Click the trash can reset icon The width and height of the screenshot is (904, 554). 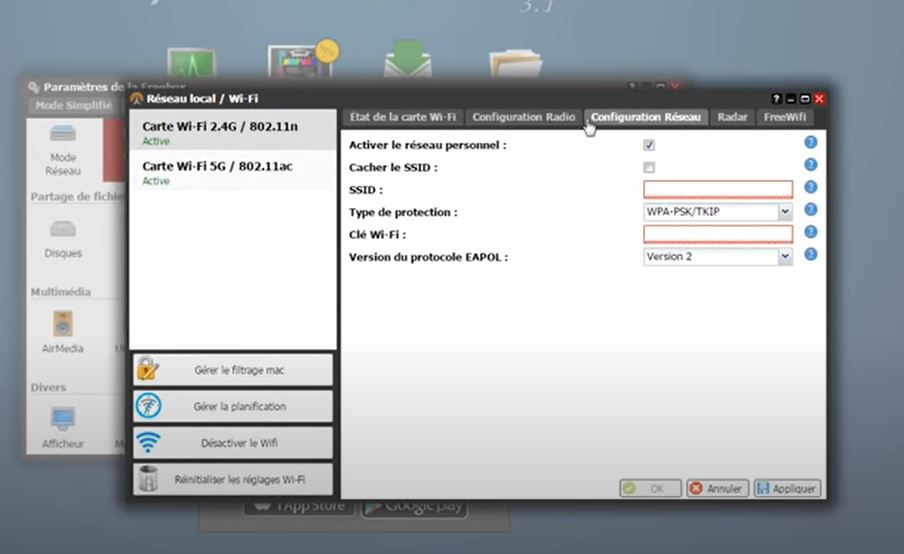[148, 479]
